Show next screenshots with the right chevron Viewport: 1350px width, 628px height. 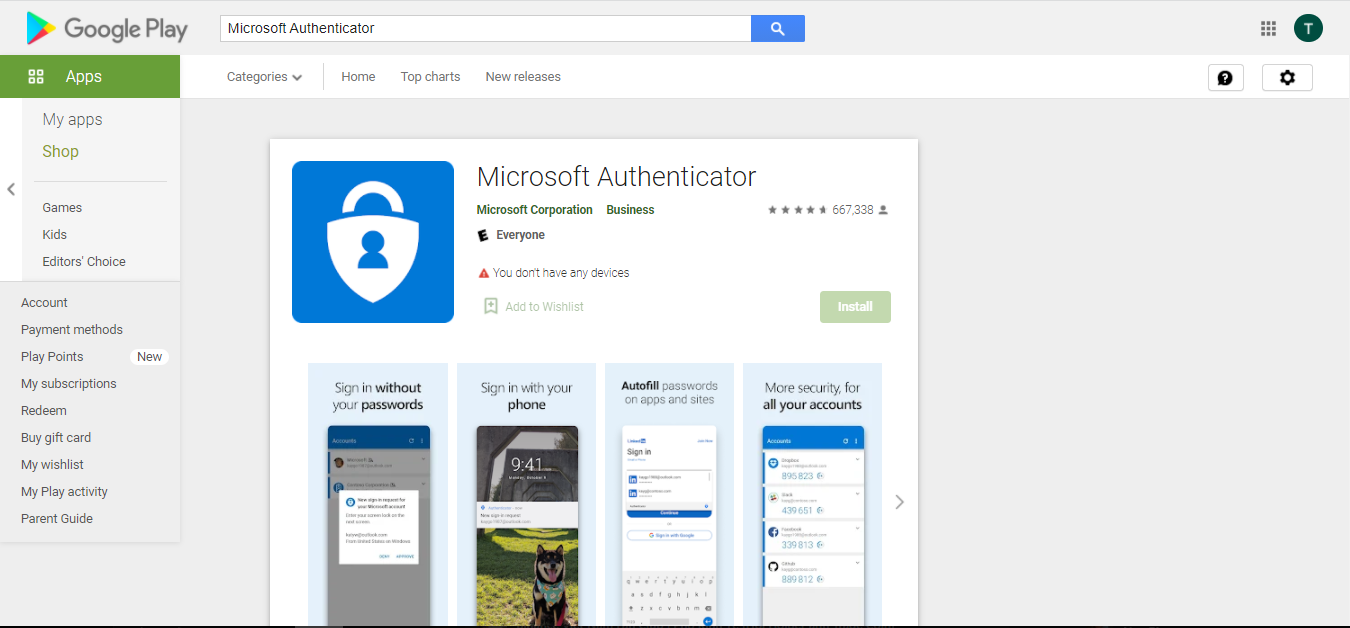tap(899, 502)
